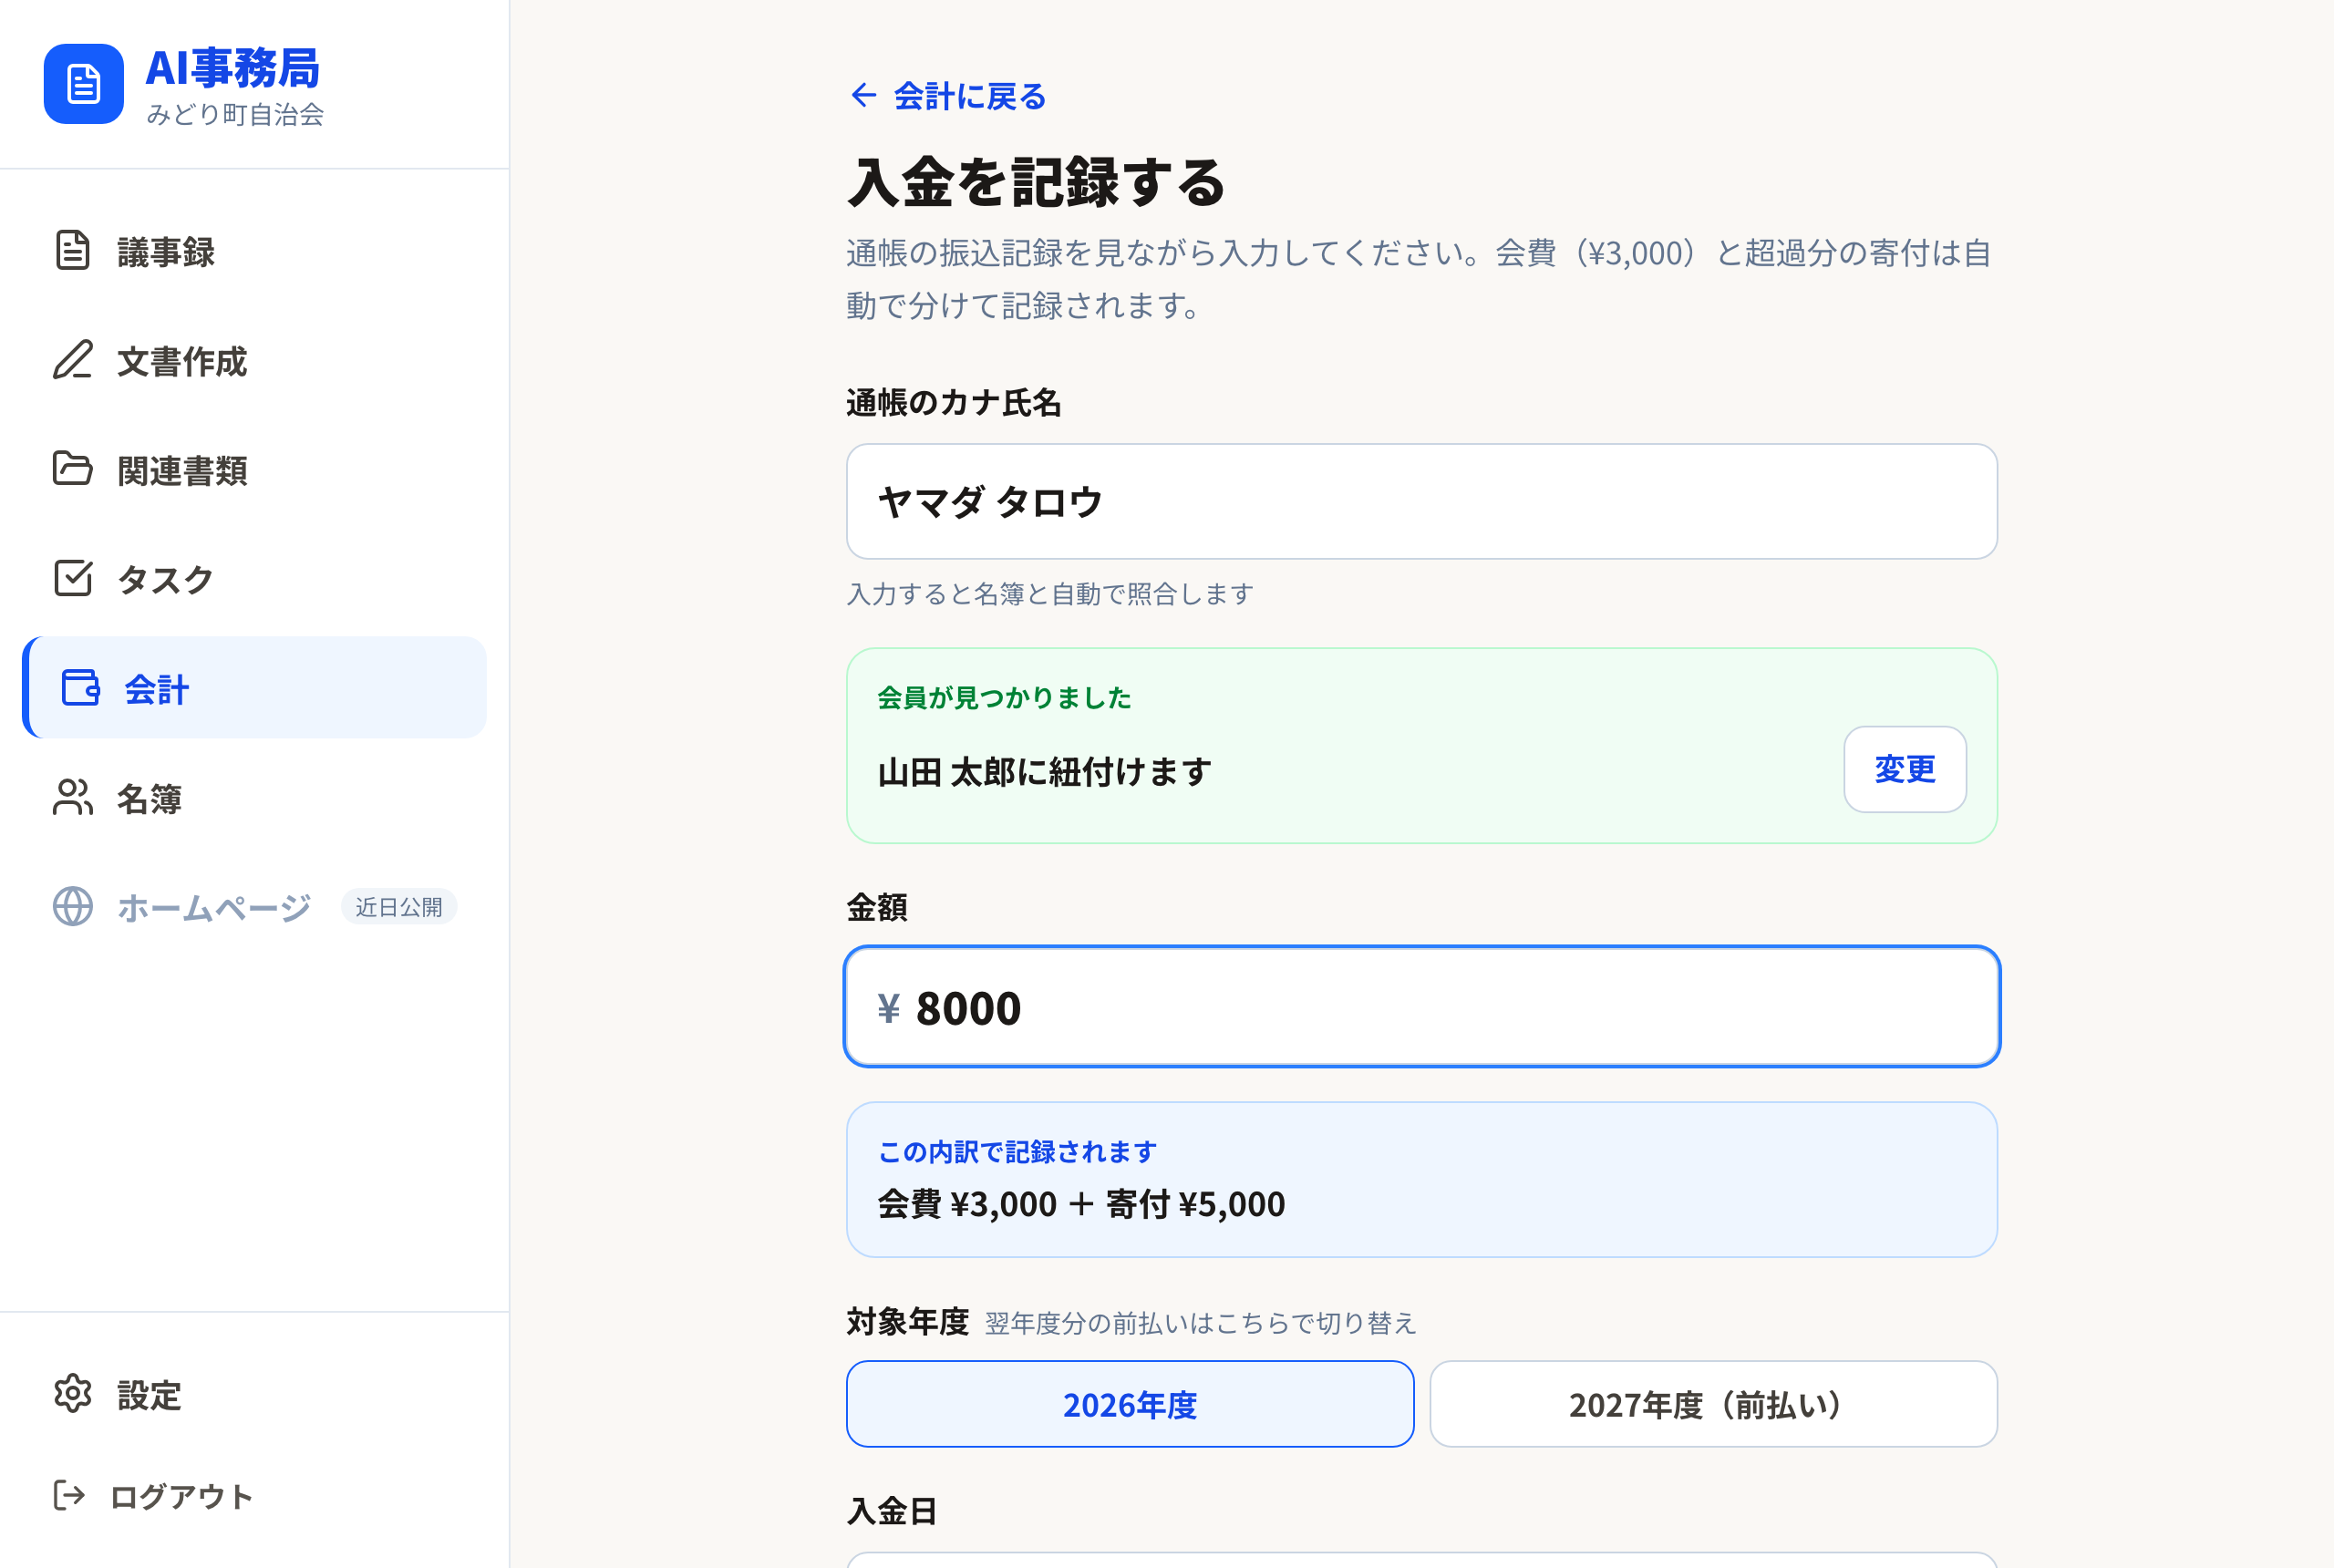The width and height of the screenshot is (2334, 1568).
Task: Click the 関連書類 folder icon
Action: coord(73,469)
